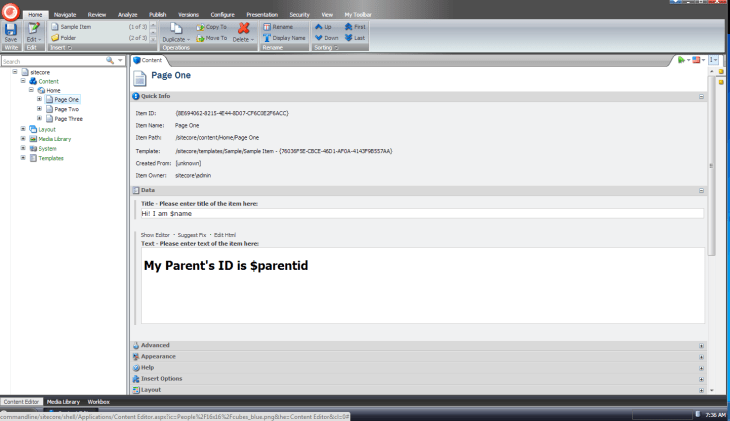This screenshot has width=730, height=421.
Task: Collapse the Quick Info section
Action: pyautogui.click(x=702, y=97)
